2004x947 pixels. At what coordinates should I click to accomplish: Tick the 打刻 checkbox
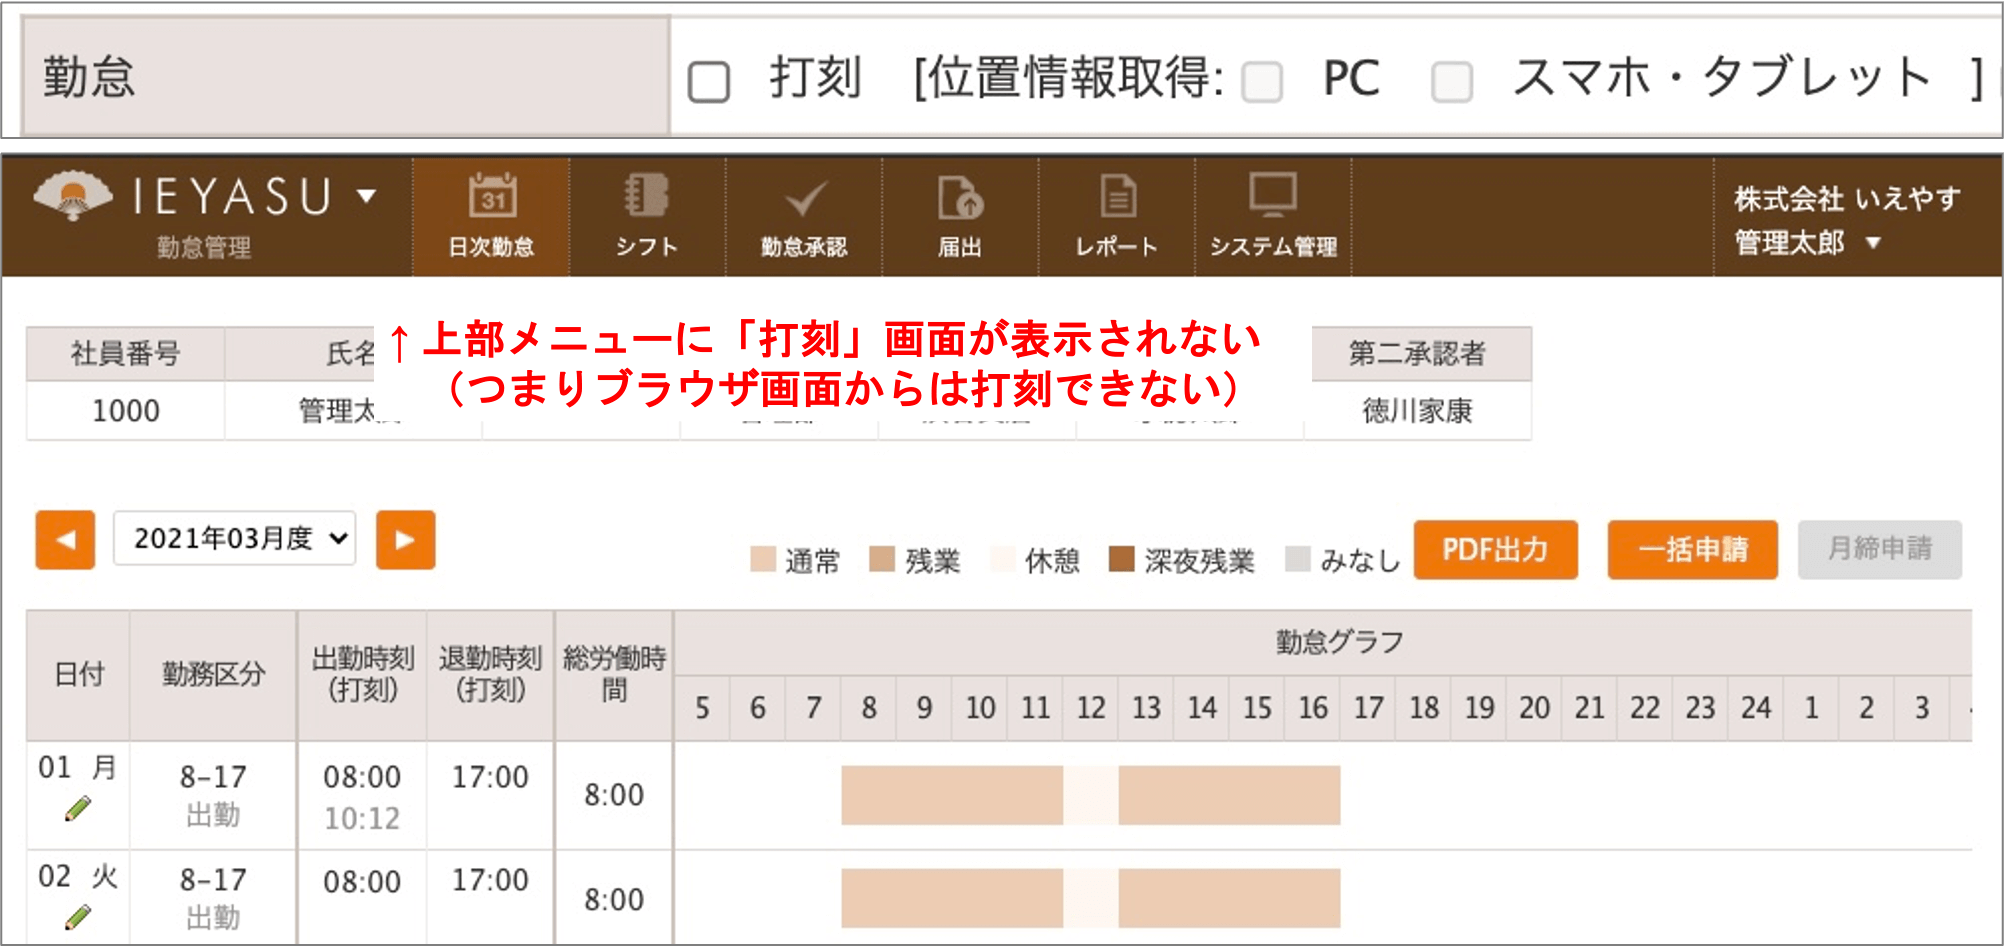pyautogui.click(x=709, y=82)
